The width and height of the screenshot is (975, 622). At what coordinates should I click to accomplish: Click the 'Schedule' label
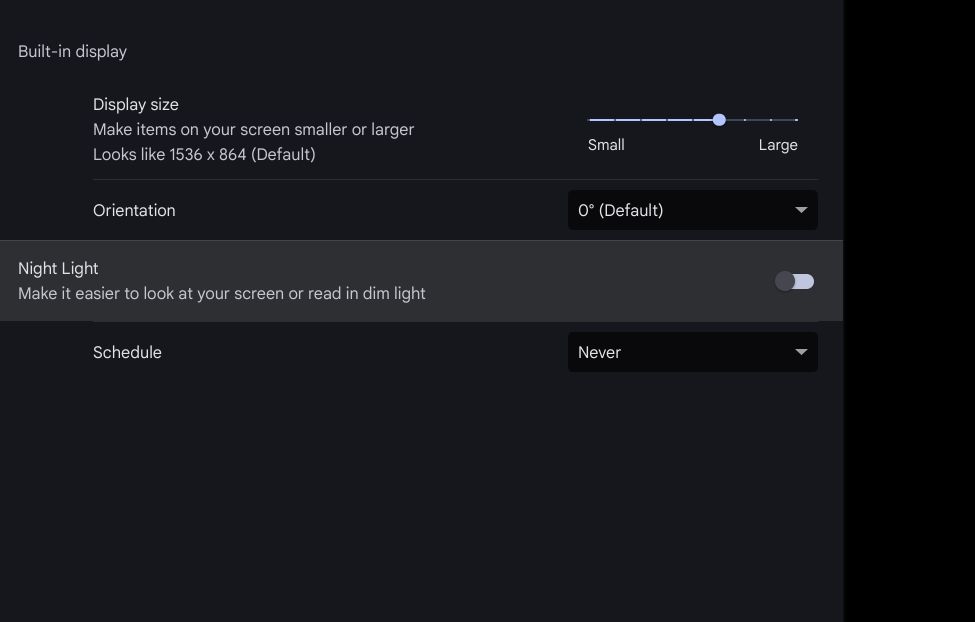(127, 352)
